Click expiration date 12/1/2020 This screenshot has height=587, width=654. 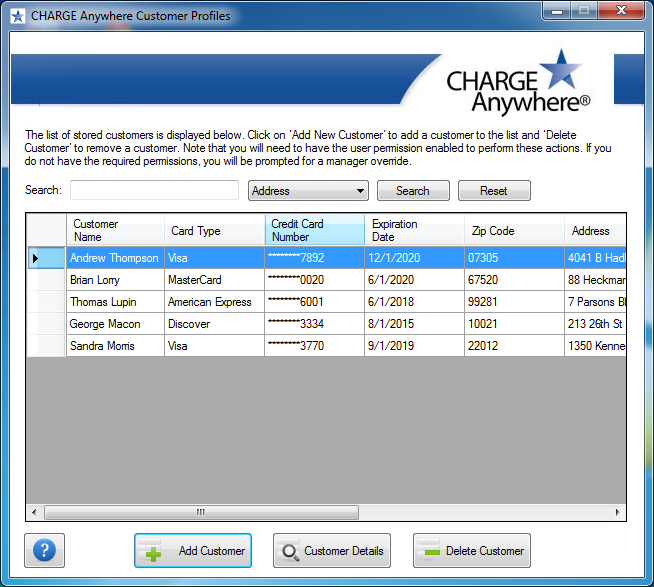[414, 258]
